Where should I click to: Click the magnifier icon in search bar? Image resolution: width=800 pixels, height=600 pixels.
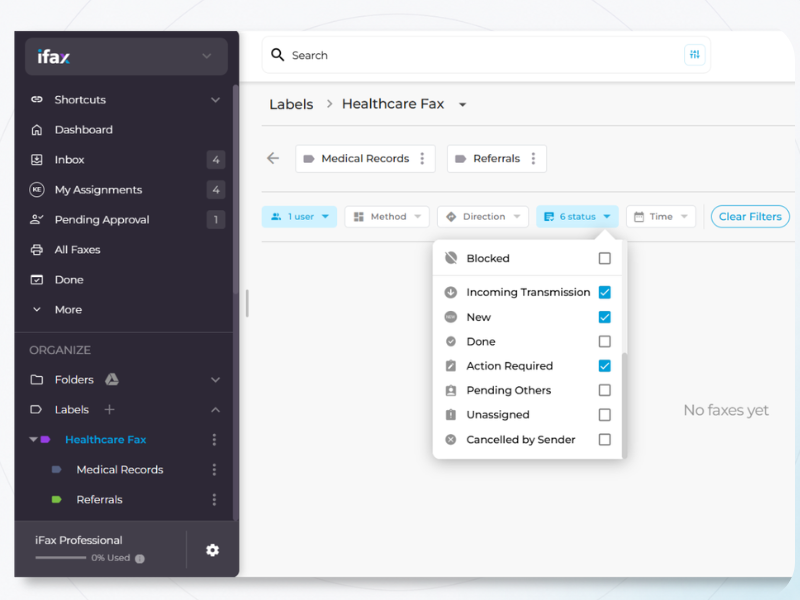click(277, 55)
